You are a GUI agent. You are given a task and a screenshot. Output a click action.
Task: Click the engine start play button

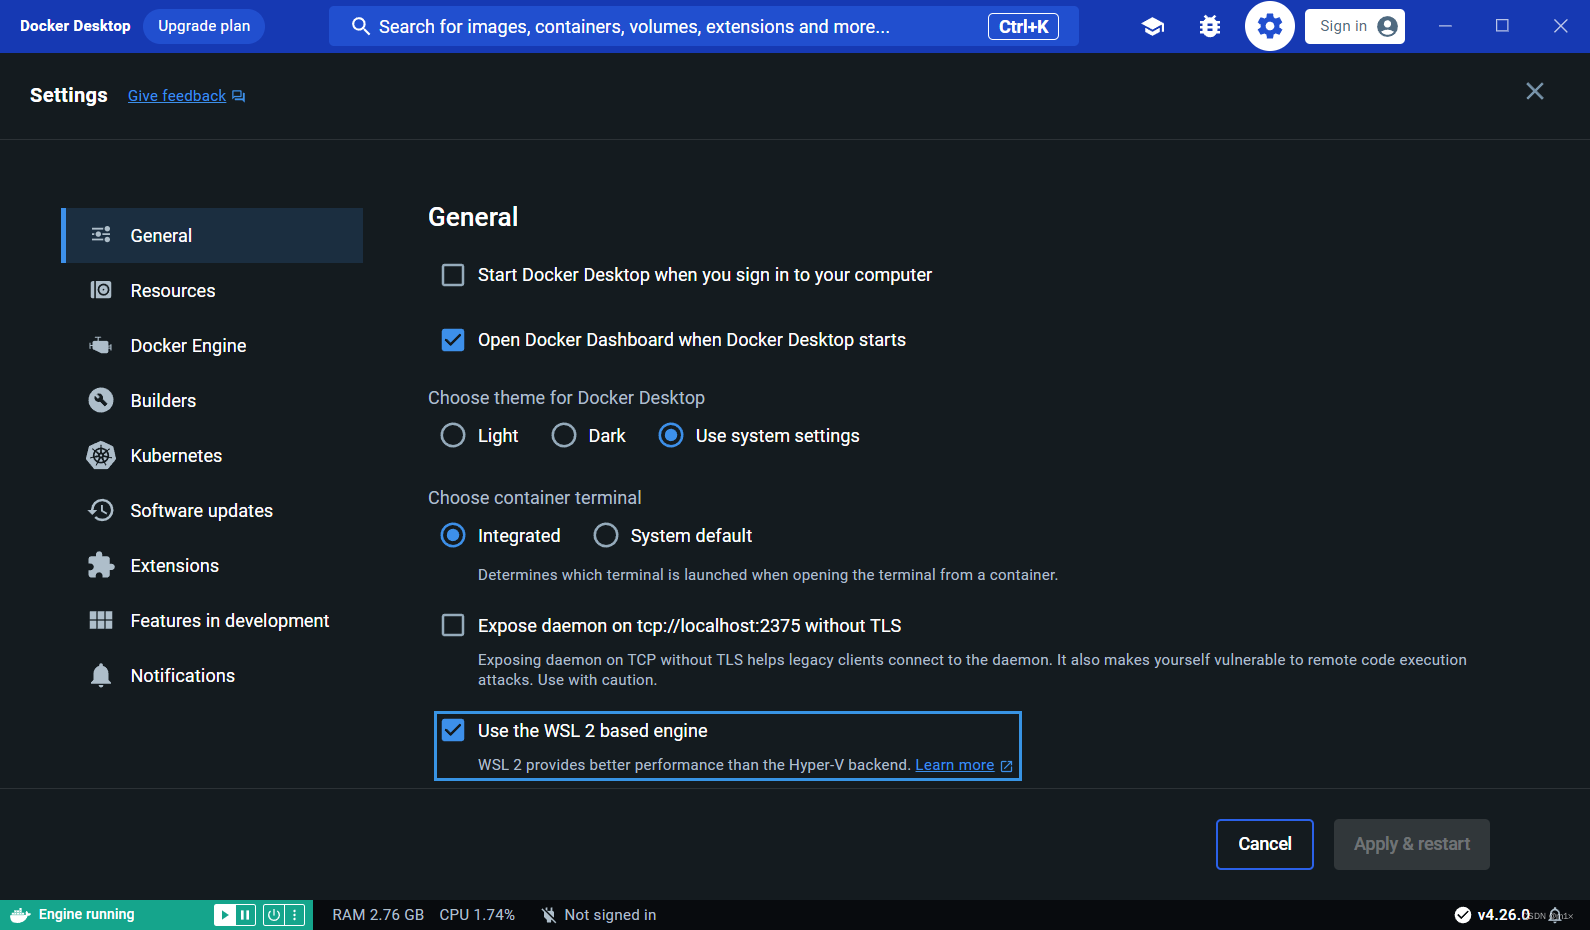point(224,915)
